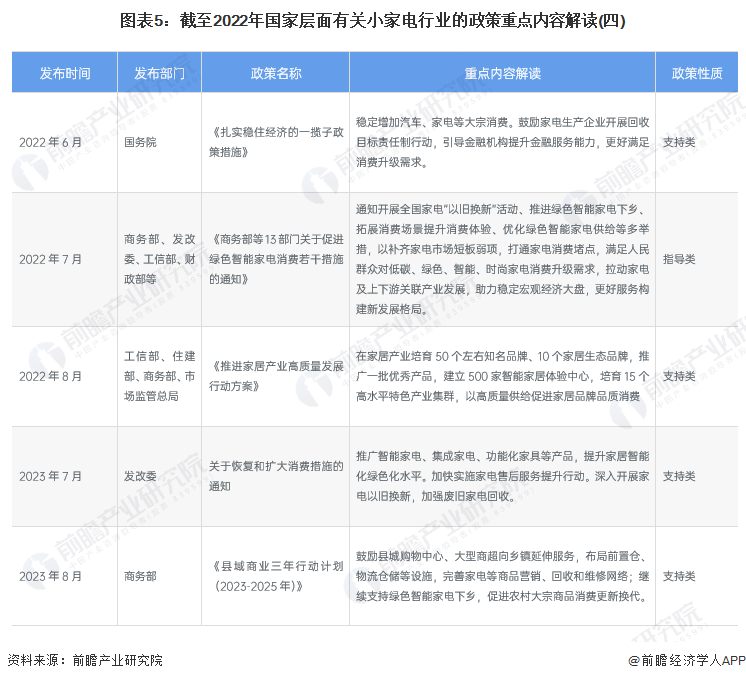This screenshot has height=681, width=746.
Task: Select the 发布部门 column header
Action: pos(159,73)
